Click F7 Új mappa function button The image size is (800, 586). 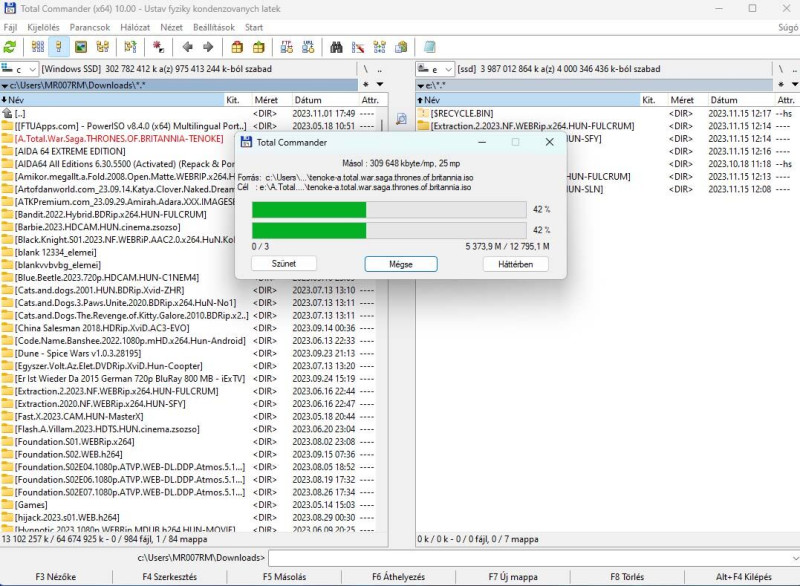coord(513,577)
